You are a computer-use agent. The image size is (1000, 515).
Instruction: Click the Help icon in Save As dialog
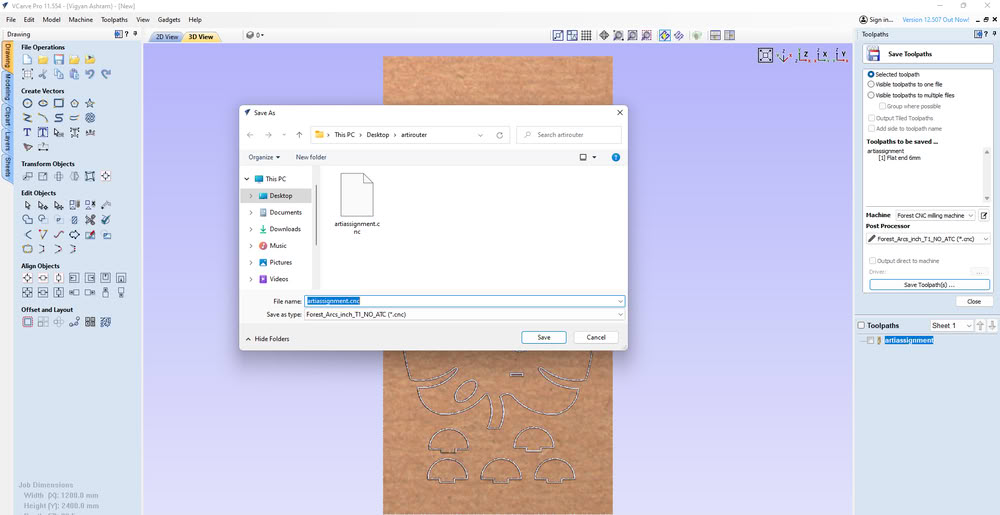coord(615,157)
